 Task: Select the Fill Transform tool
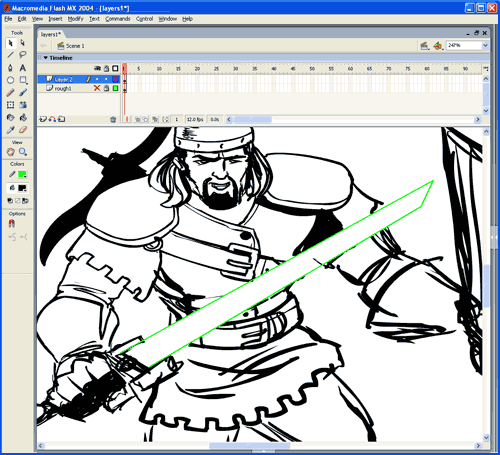coord(23,105)
